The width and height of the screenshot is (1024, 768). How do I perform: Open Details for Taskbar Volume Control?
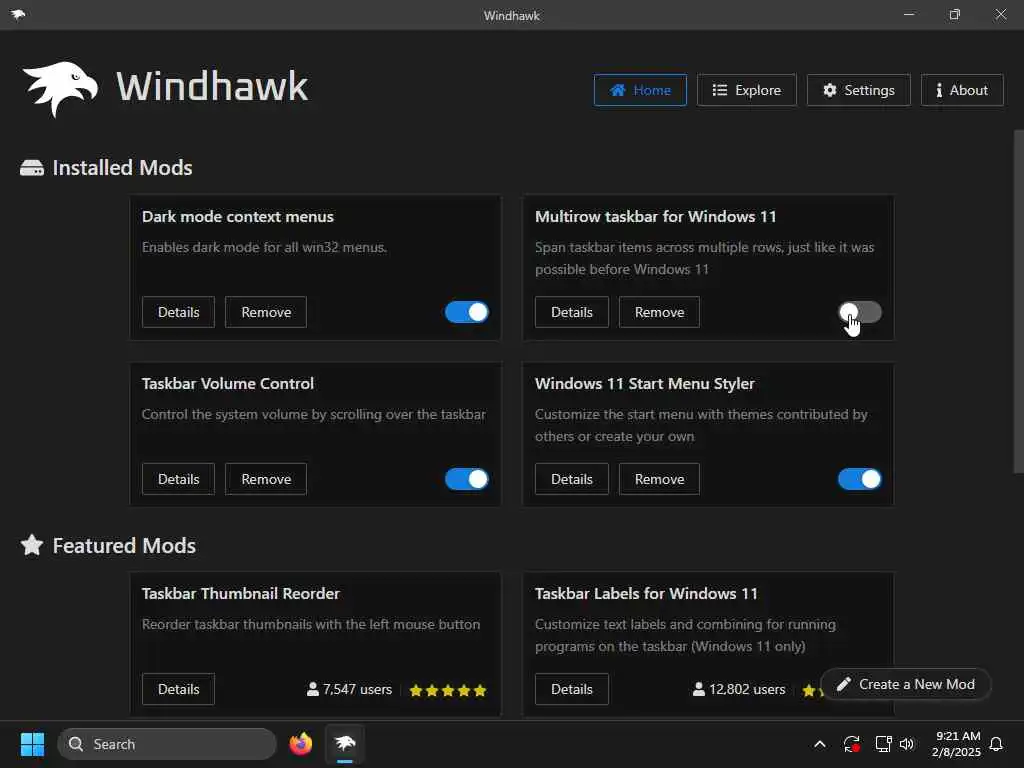(x=178, y=479)
